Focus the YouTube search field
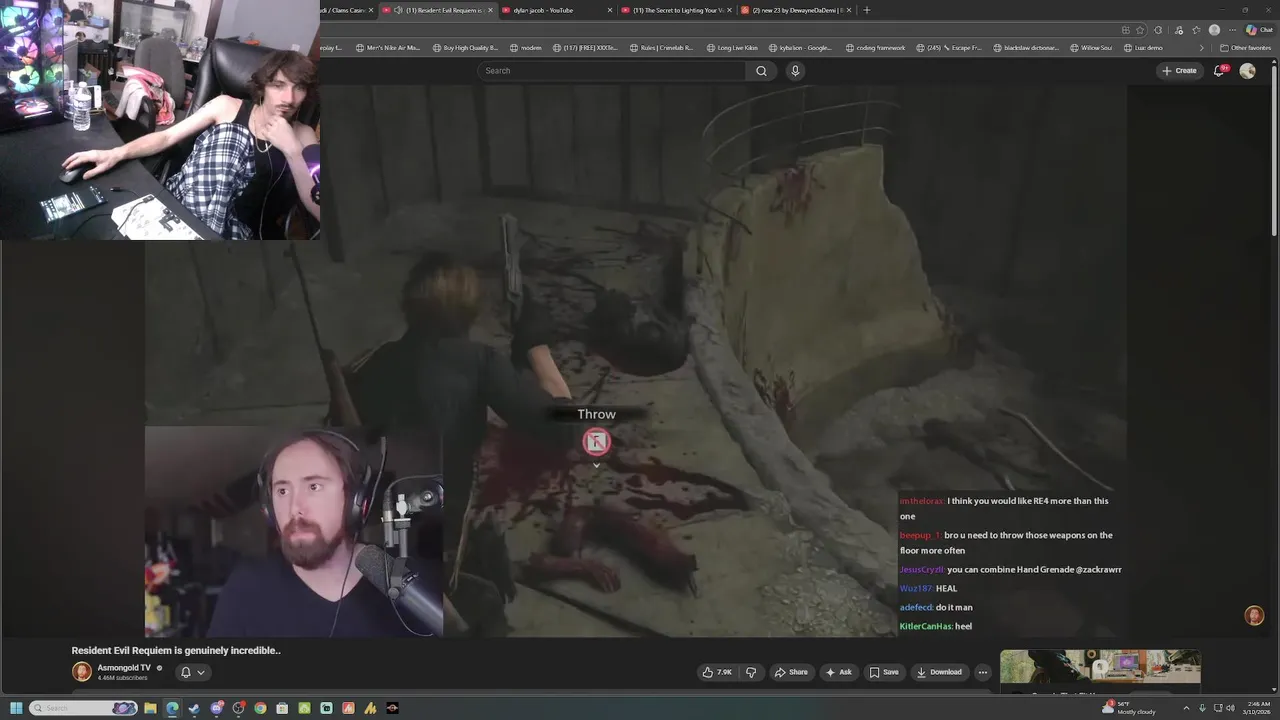Image resolution: width=1280 pixels, height=720 pixels. [x=611, y=71]
